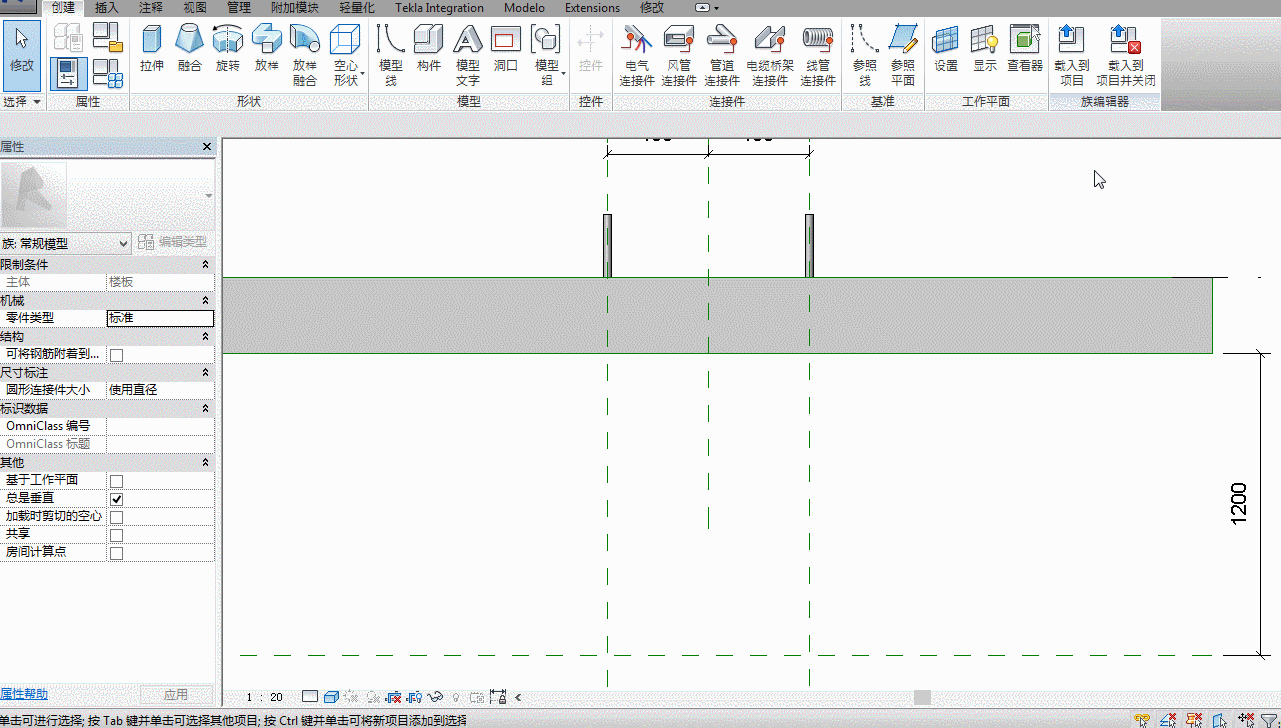1281x728 pixels.
Task: Close the 属性 properties panel
Action: 207,147
